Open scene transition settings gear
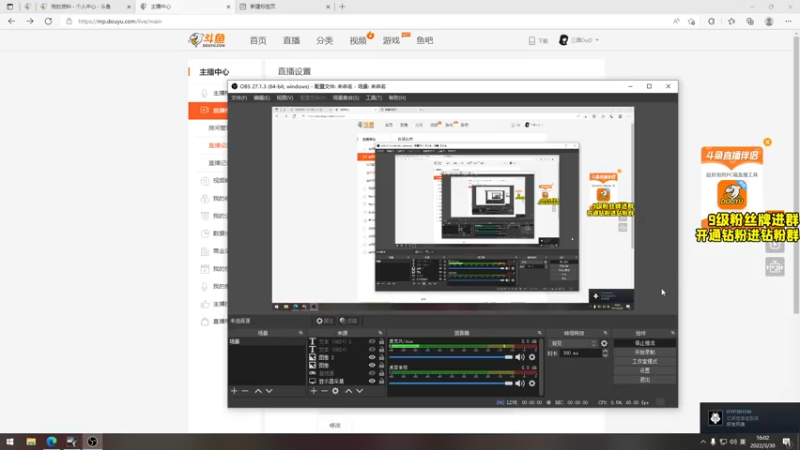Image resolution: width=800 pixels, height=450 pixels. point(604,343)
